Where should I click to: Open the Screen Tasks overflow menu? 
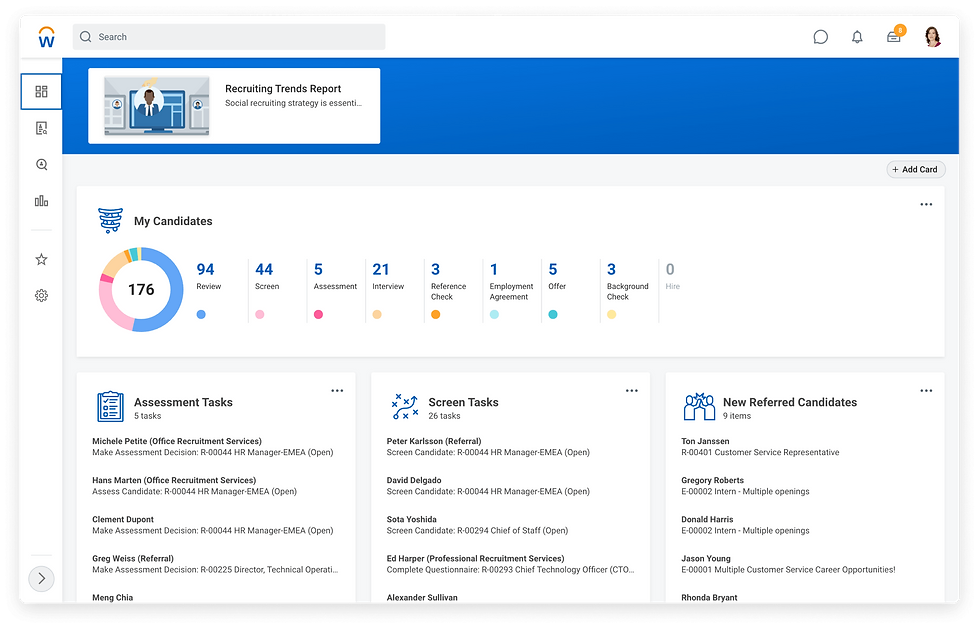631,391
